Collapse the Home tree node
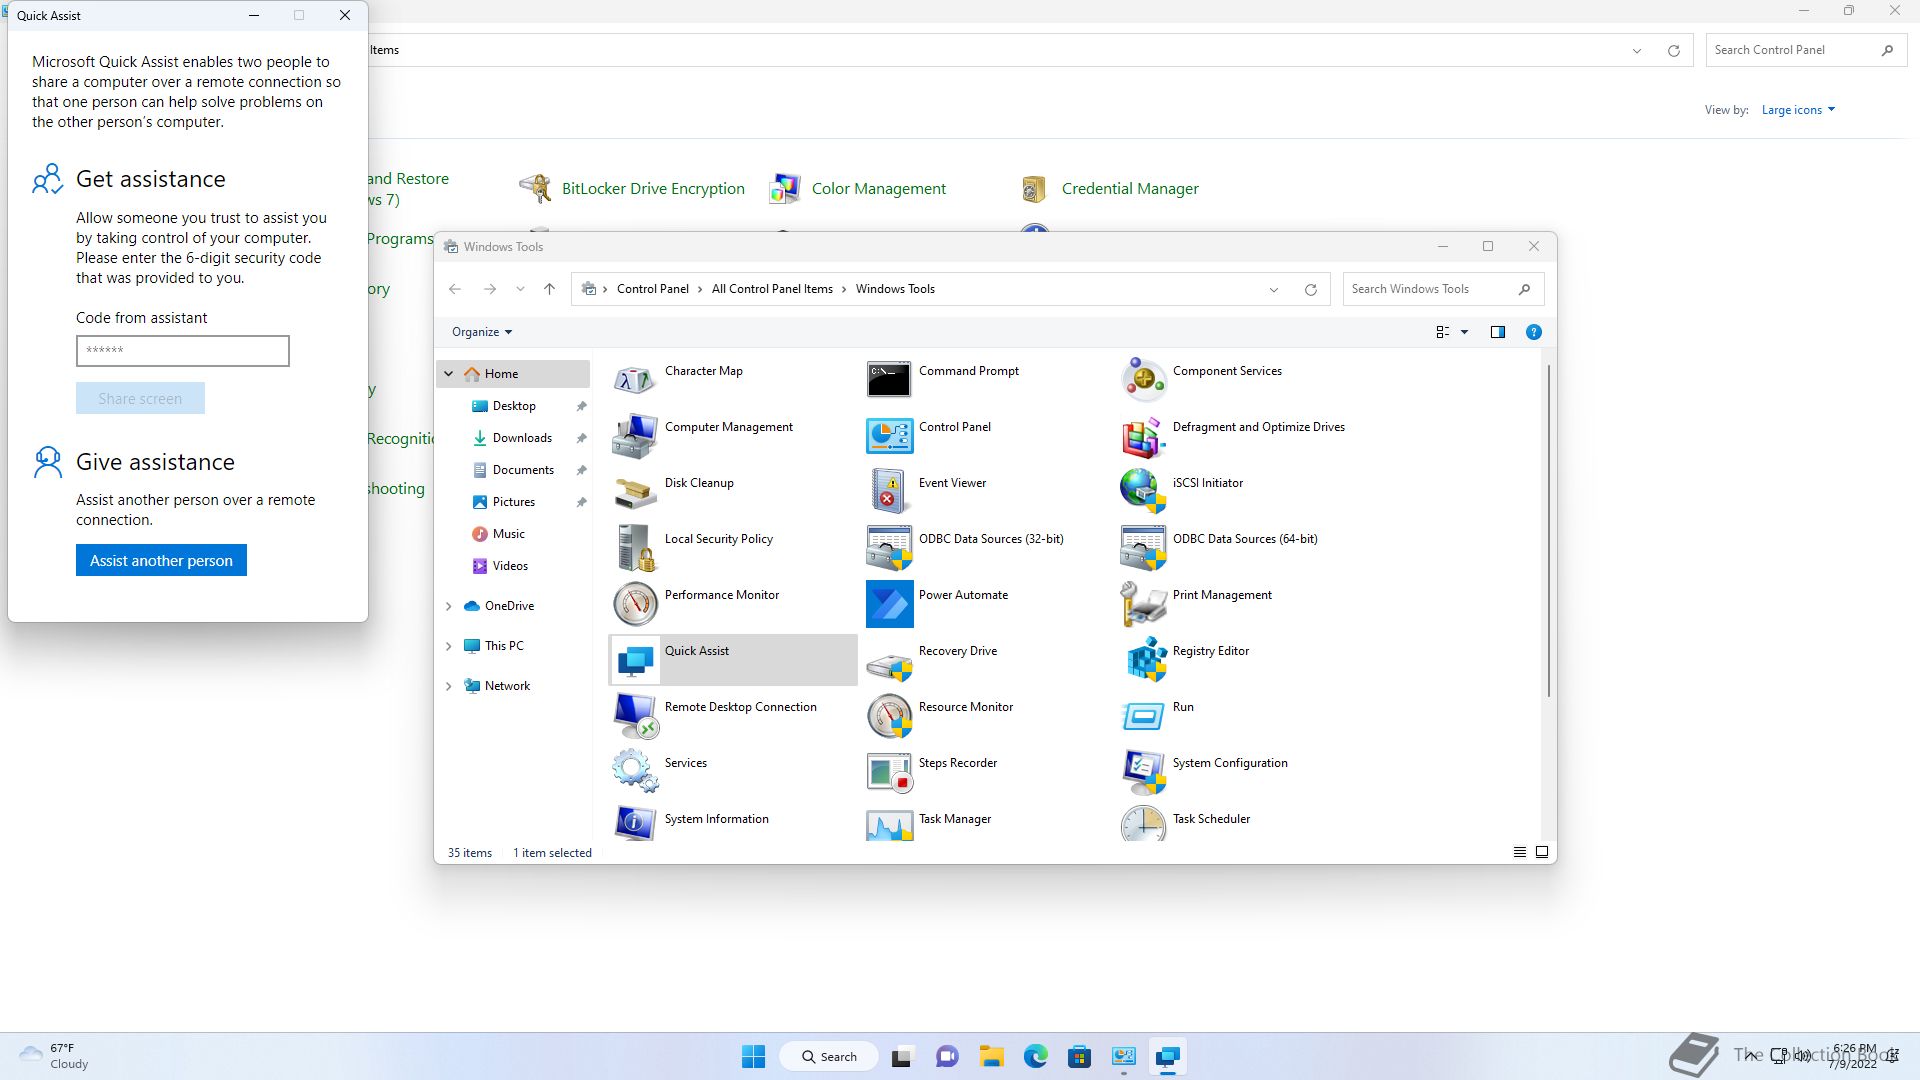This screenshot has width=1920, height=1080. coord(449,374)
